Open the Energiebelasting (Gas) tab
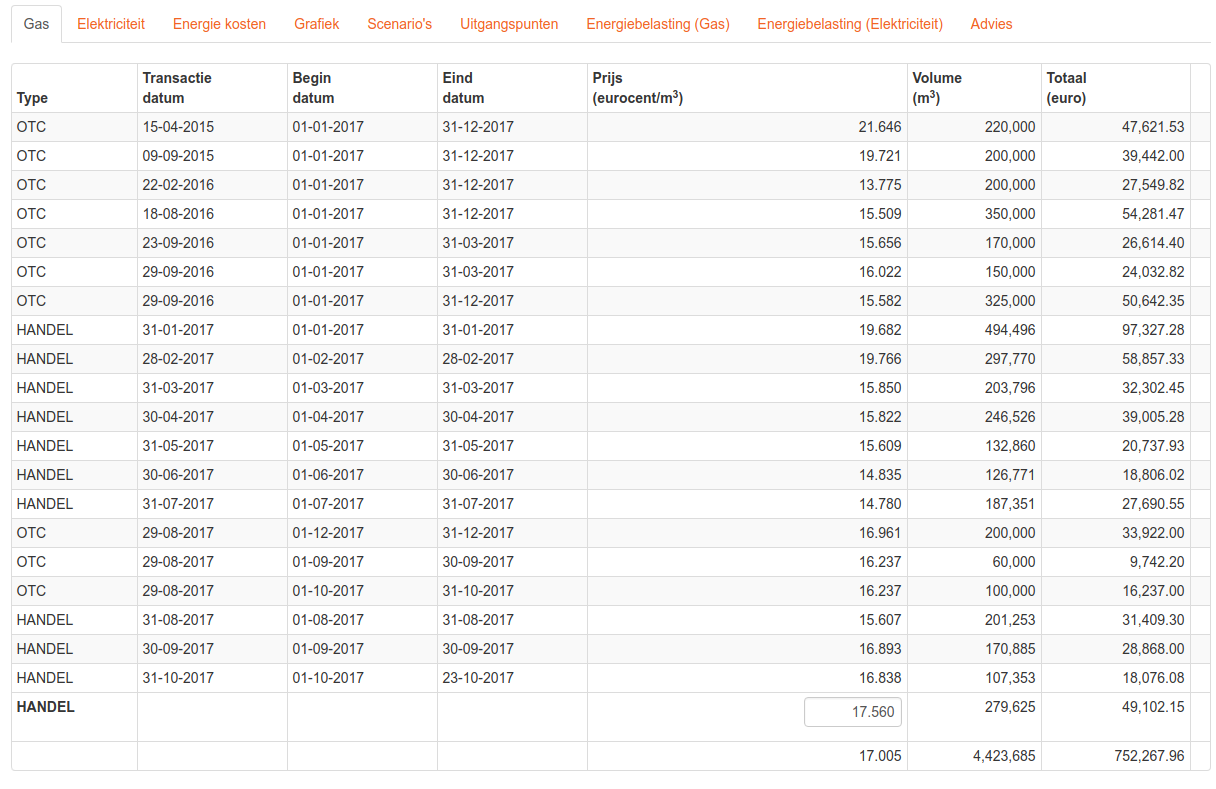The image size is (1216, 789). pos(657,24)
